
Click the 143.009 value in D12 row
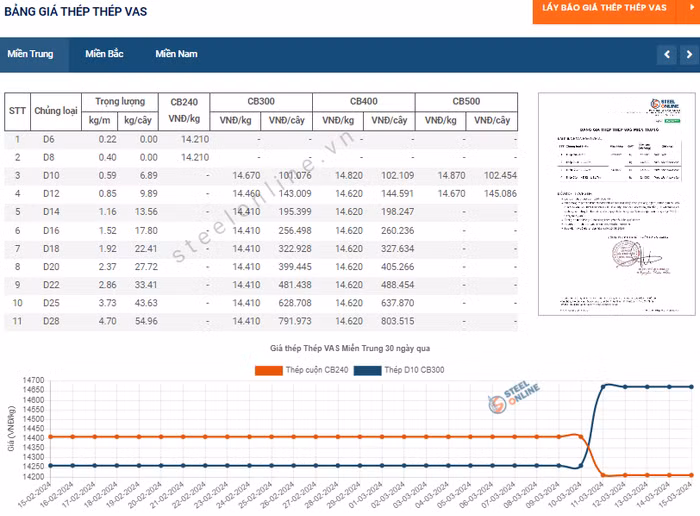pyautogui.click(x=295, y=194)
